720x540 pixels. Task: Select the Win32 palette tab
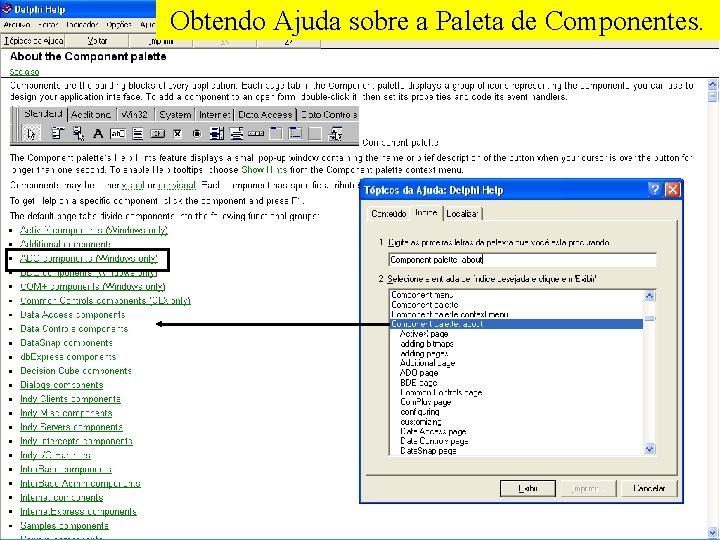135,115
